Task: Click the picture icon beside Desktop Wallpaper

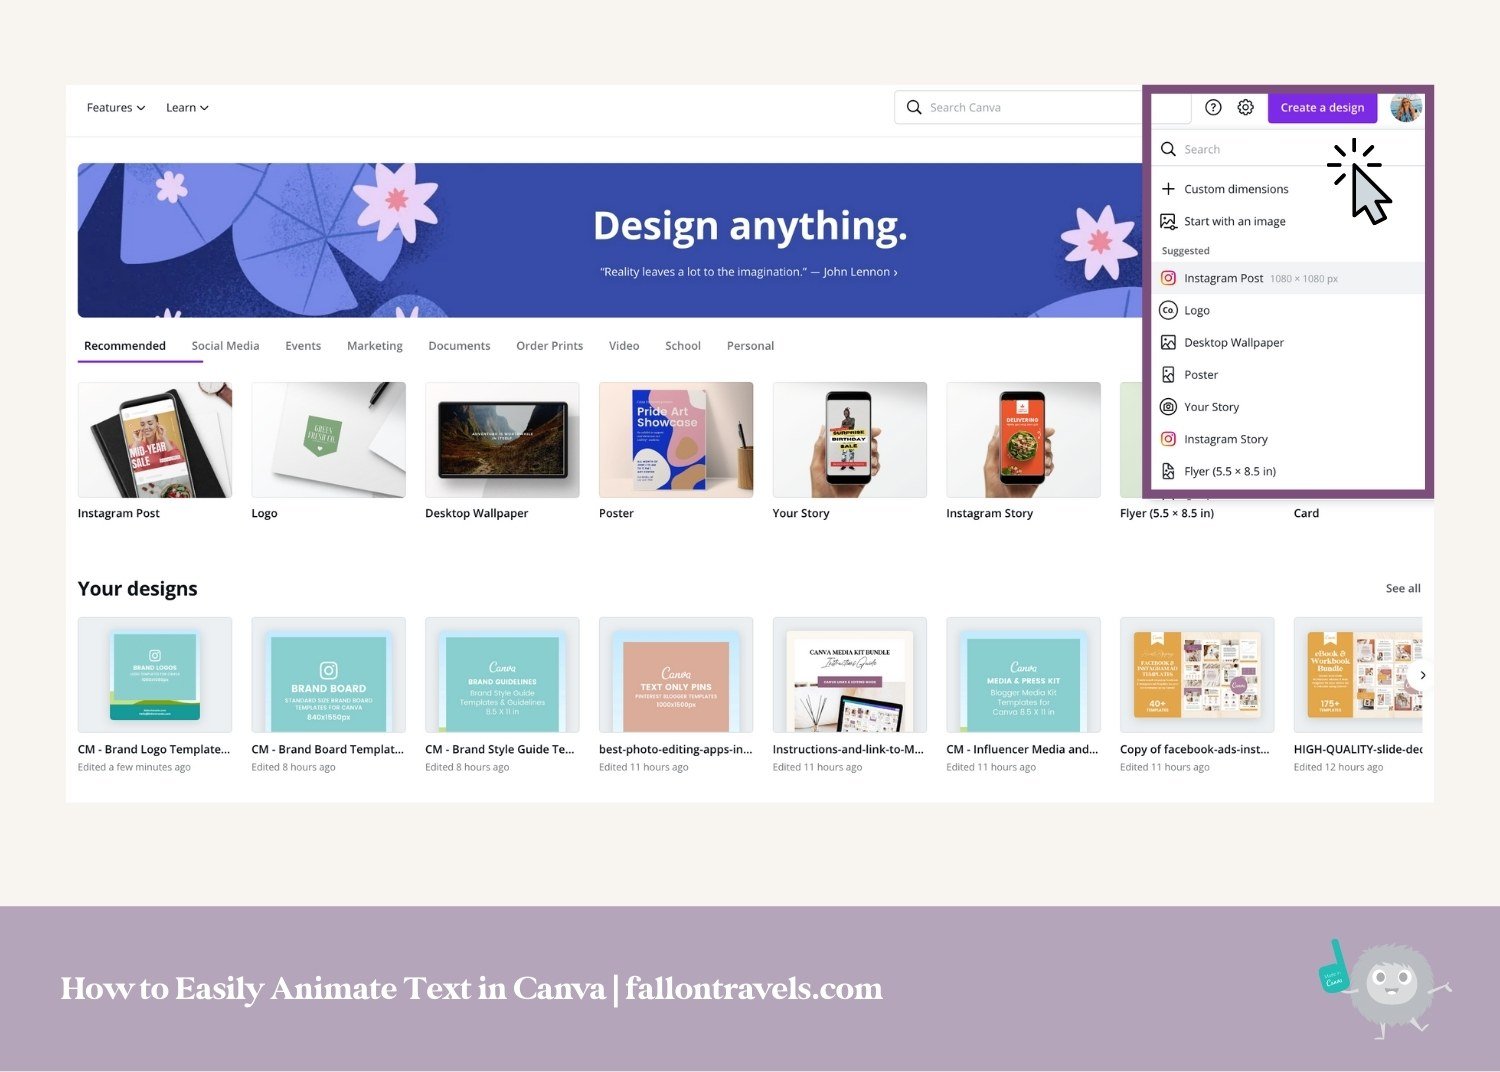Action: click(x=1168, y=342)
